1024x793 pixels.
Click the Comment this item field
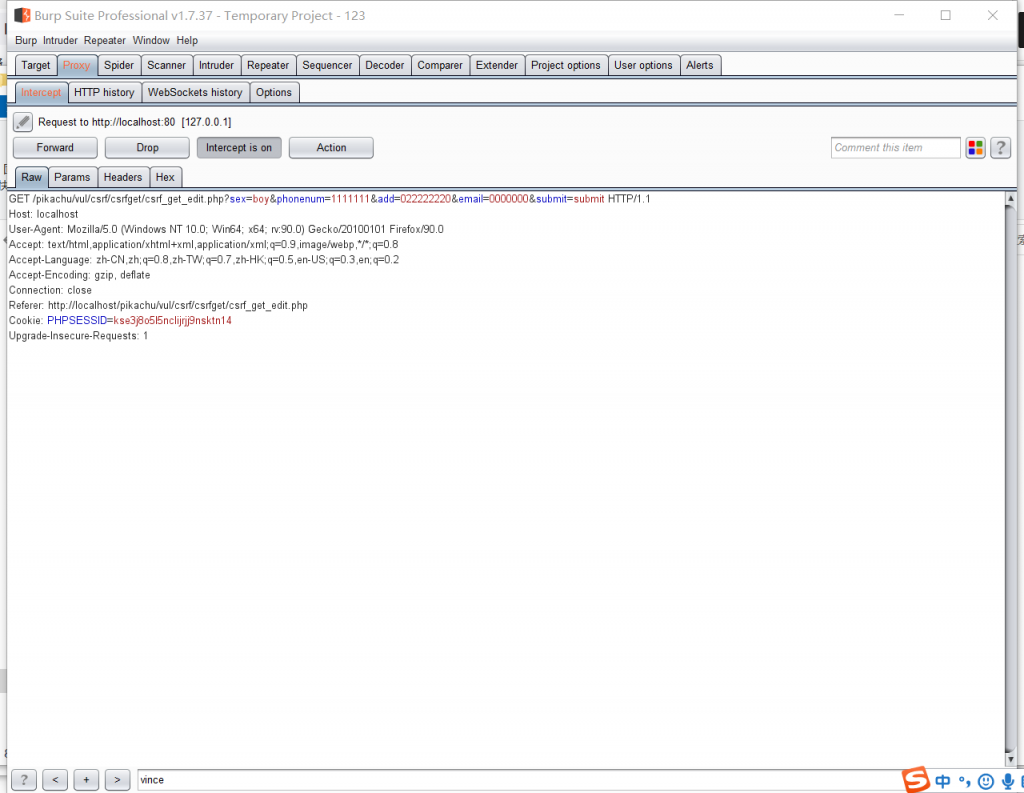pyautogui.click(x=895, y=148)
